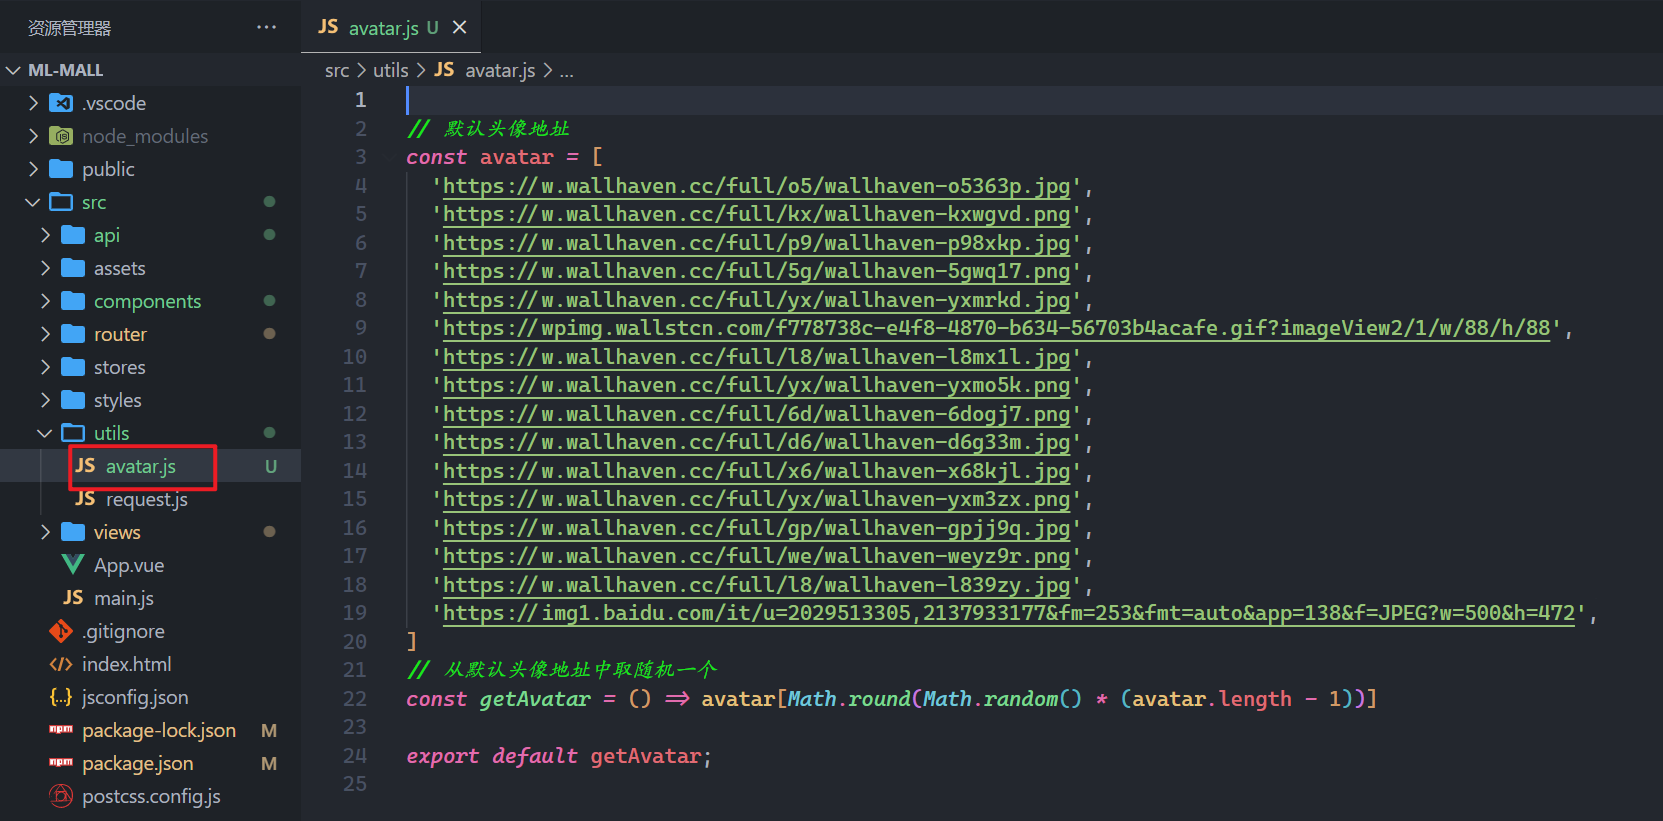The height and width of the screenshot is (821, 1663).
Task: Expand the components folder chevron
Action: point(45,301)
